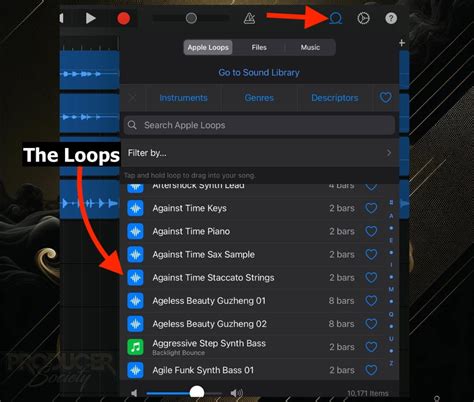474x402 pixels.
Task: Open the song settings gear icon
Action: (x=363, y=18)
